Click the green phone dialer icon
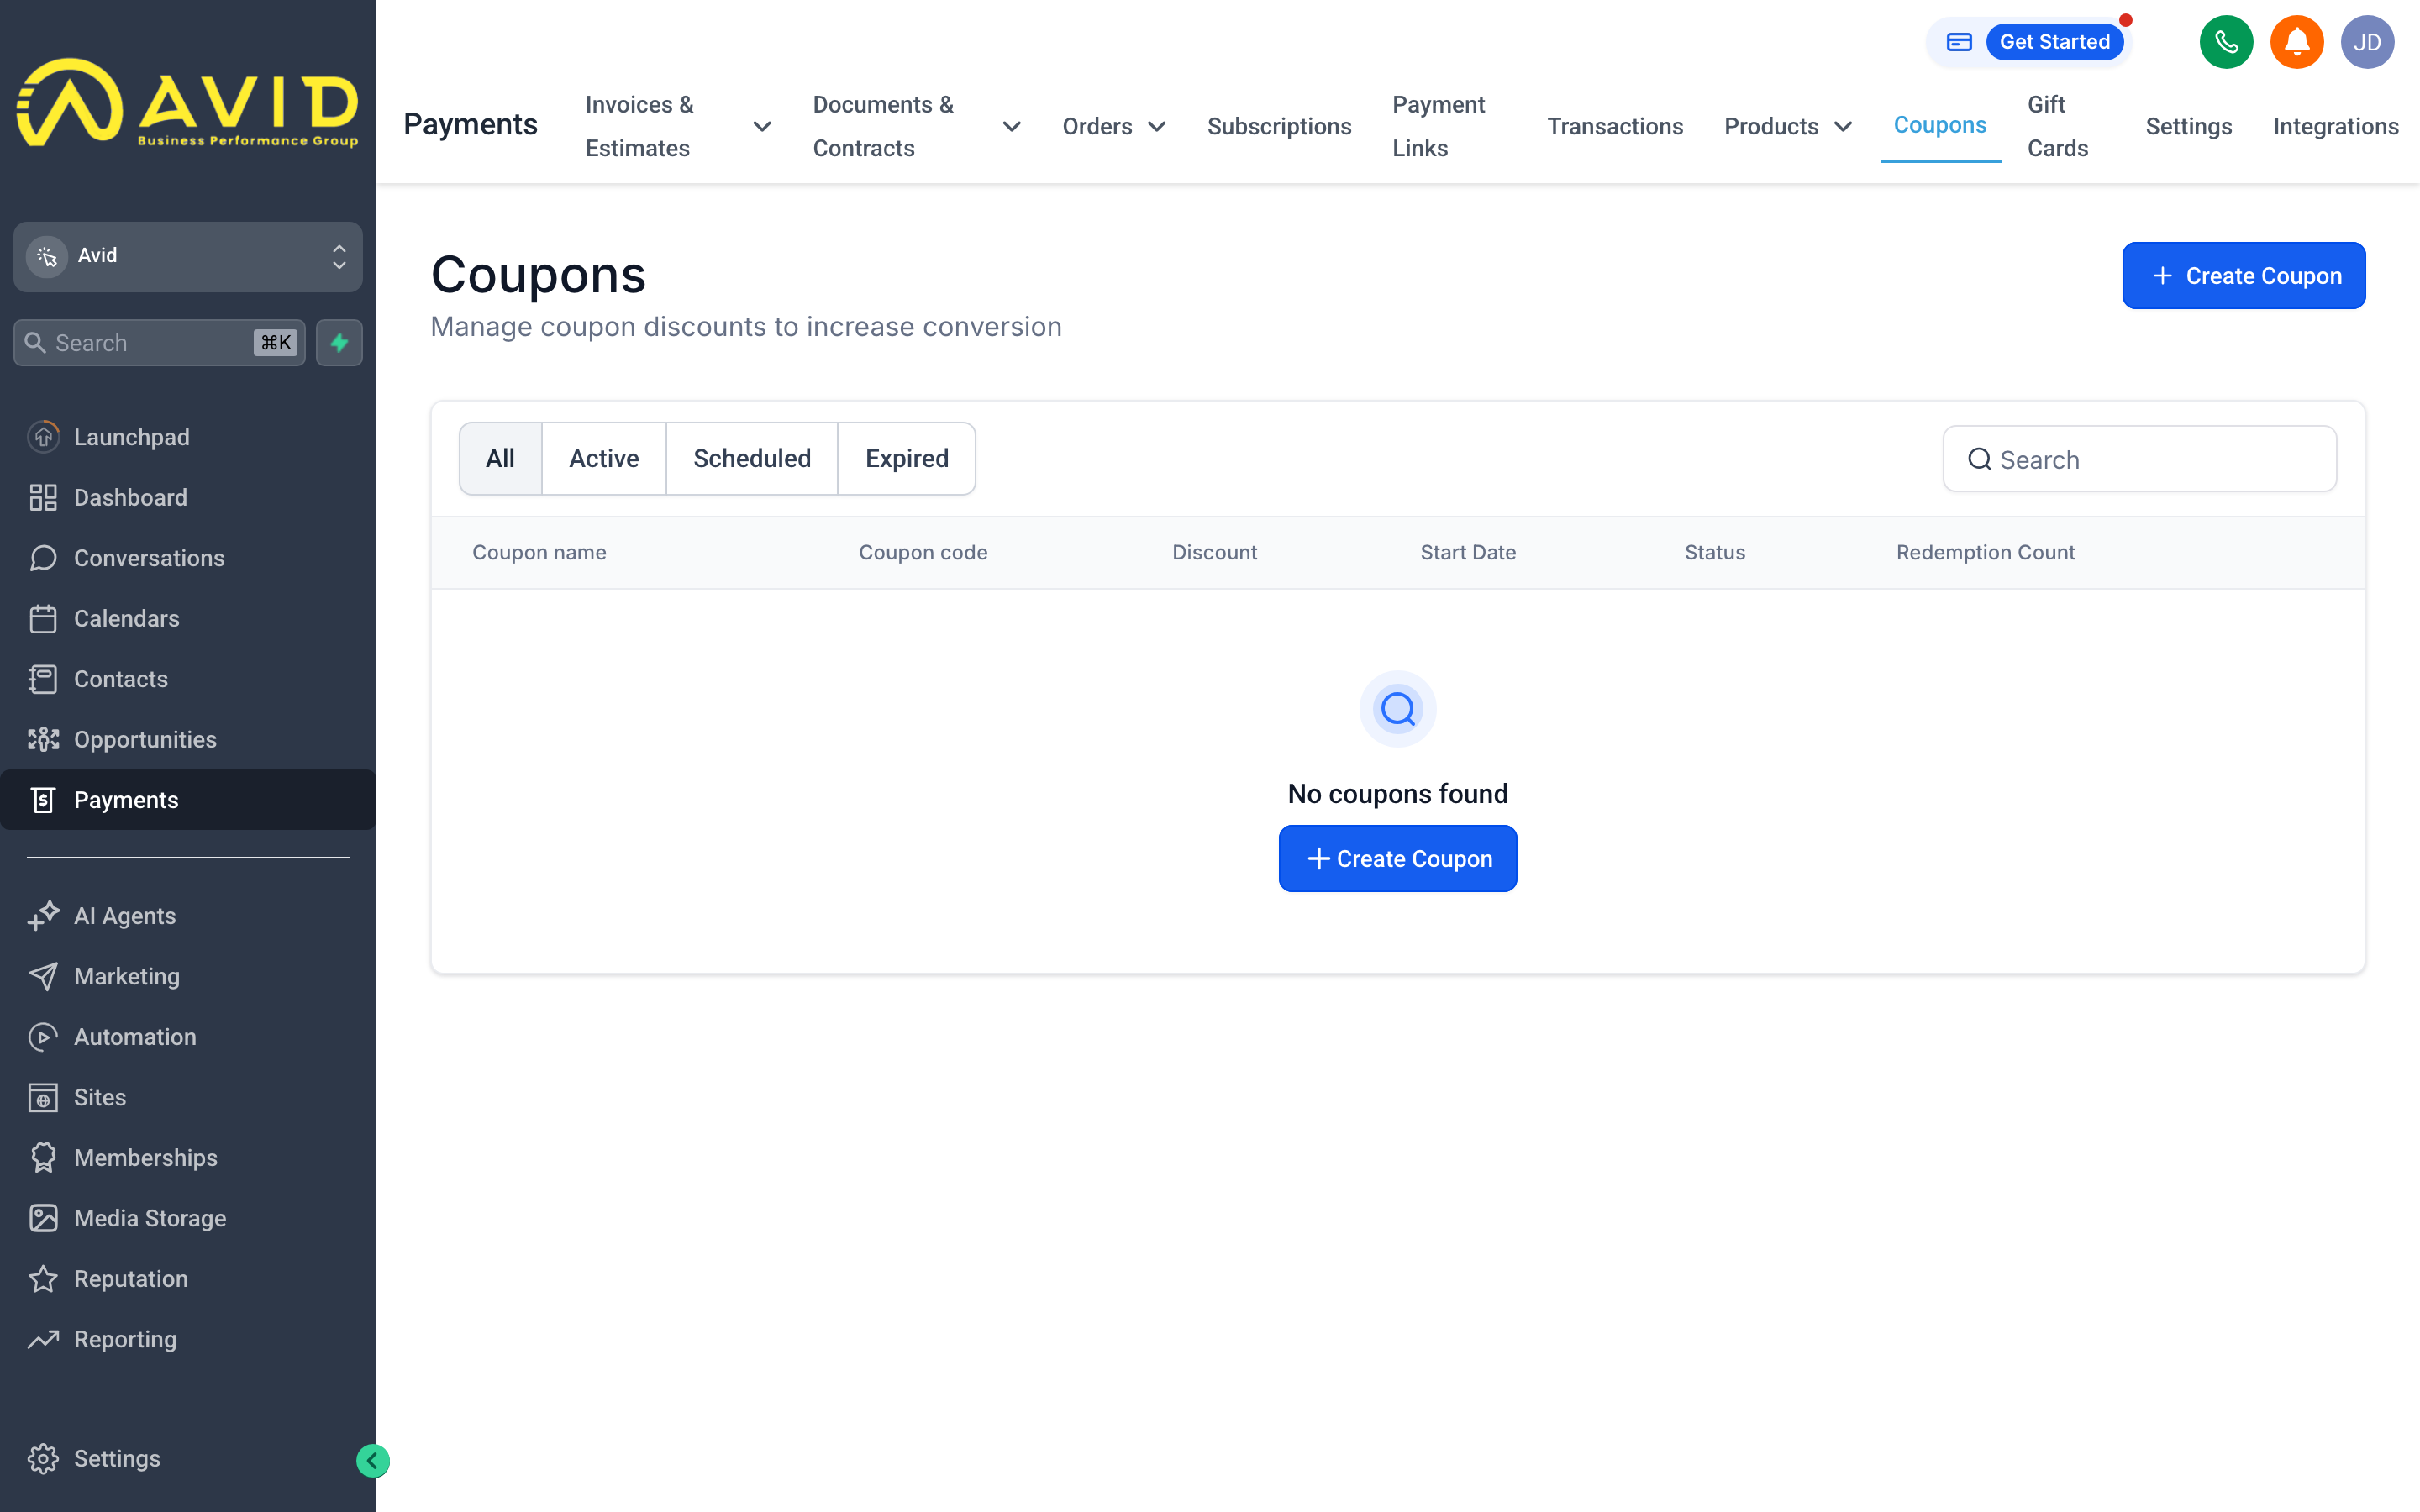 [2226, 42]
